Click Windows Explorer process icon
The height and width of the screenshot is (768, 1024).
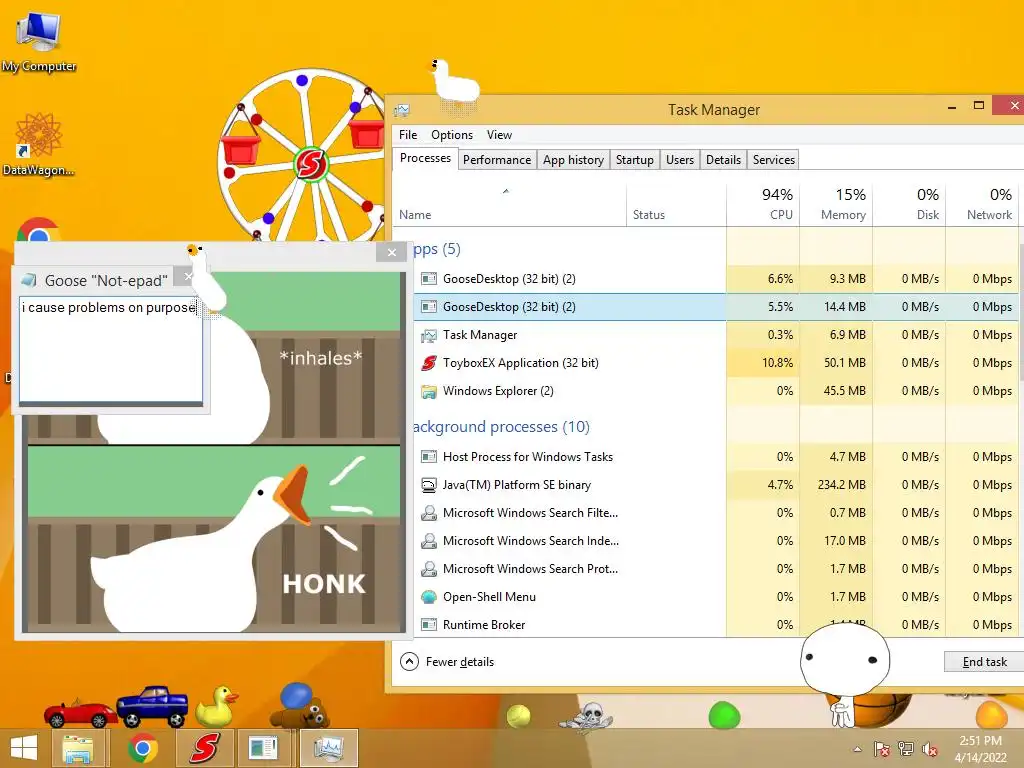428,391
